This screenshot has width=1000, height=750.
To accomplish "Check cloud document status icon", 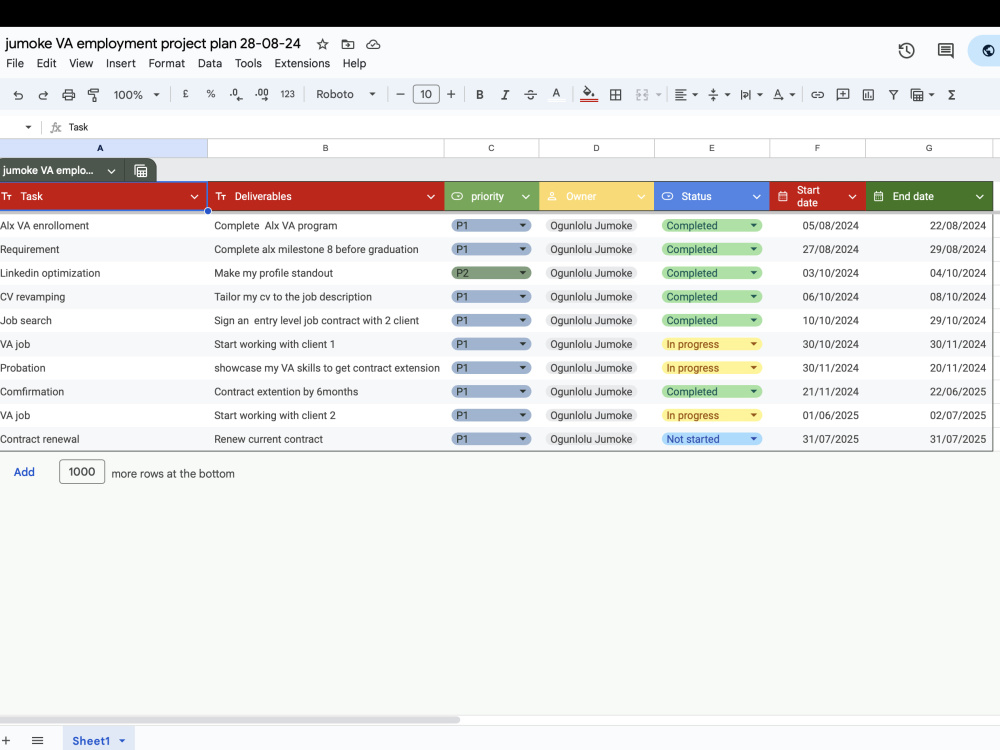I will [373, 44].
